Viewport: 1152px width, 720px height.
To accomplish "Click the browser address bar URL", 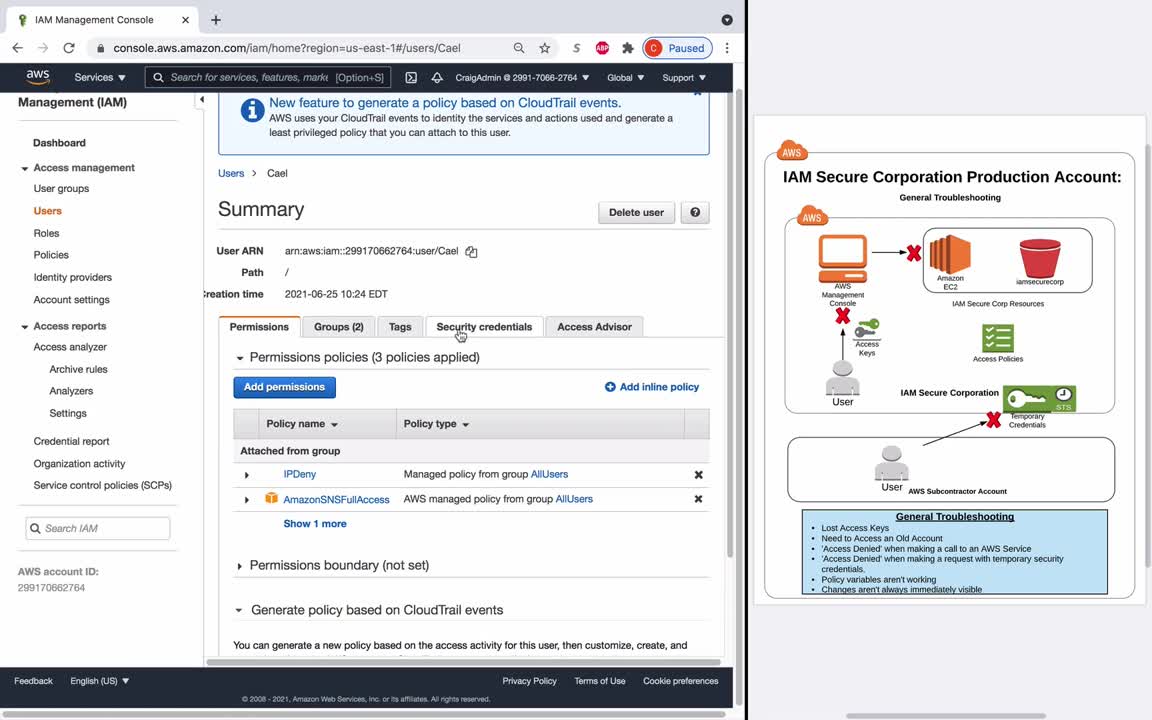I will [x=287, y=48].
